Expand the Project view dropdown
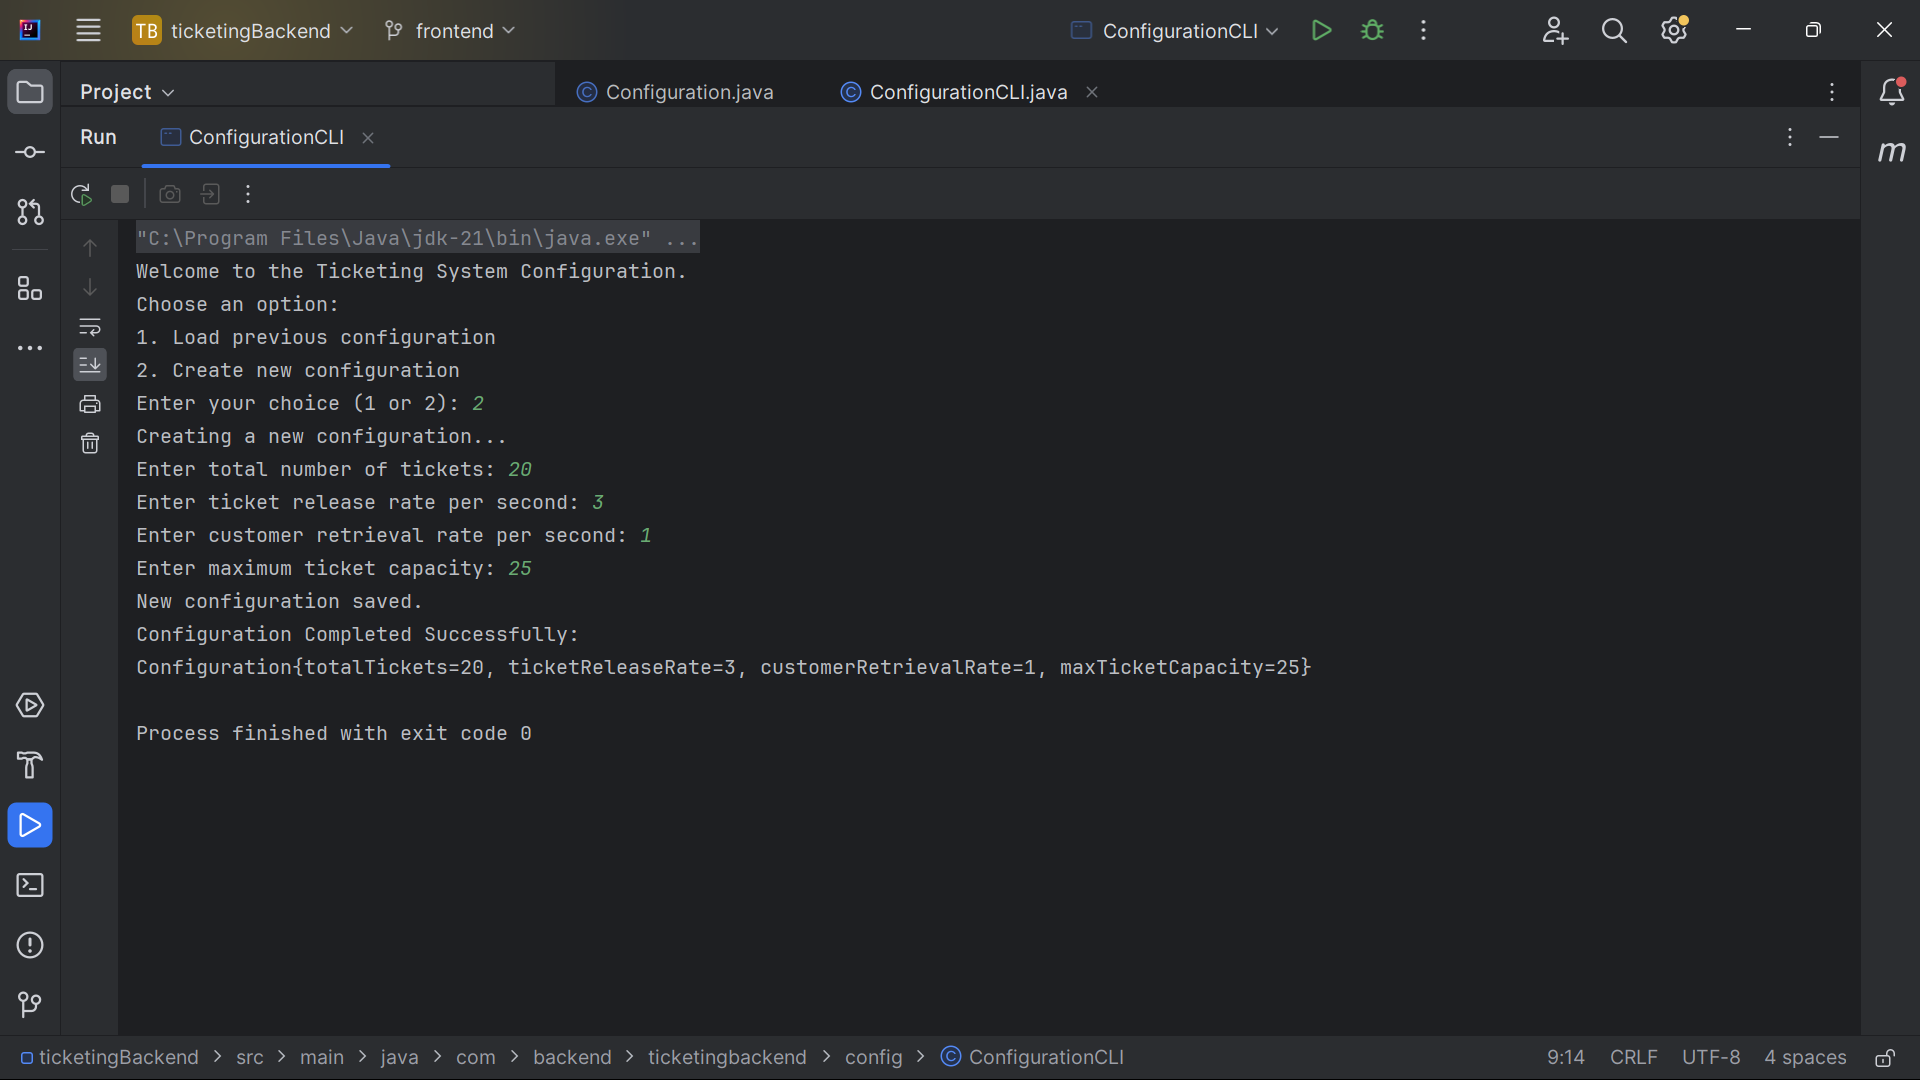 point(127,92)
